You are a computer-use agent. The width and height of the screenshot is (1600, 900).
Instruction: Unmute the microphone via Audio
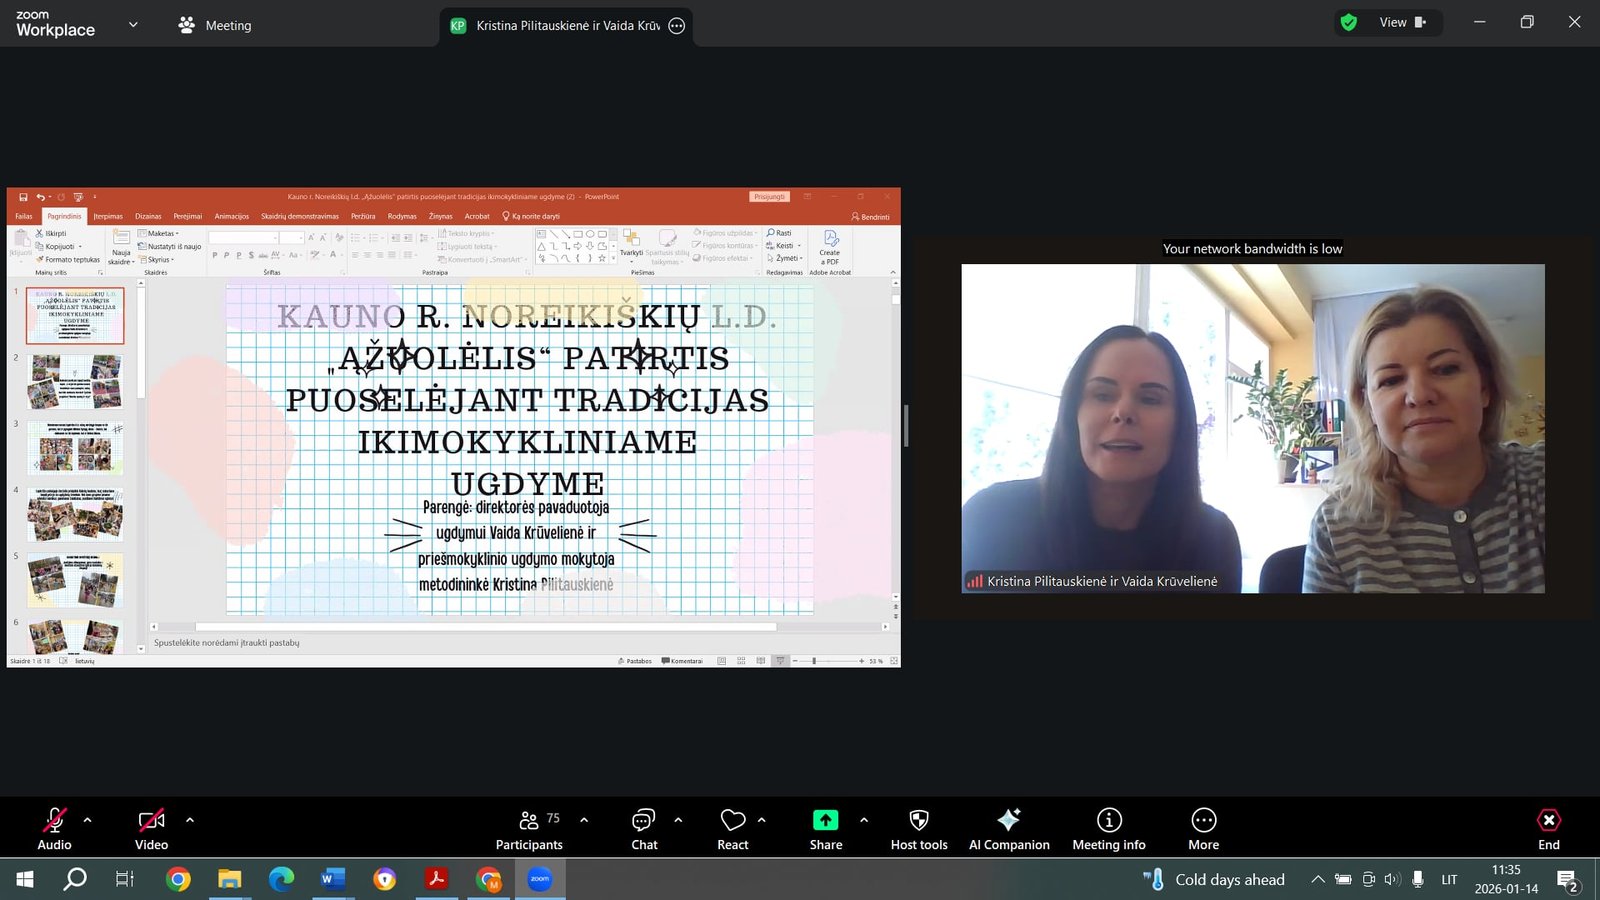pos(54,829)
